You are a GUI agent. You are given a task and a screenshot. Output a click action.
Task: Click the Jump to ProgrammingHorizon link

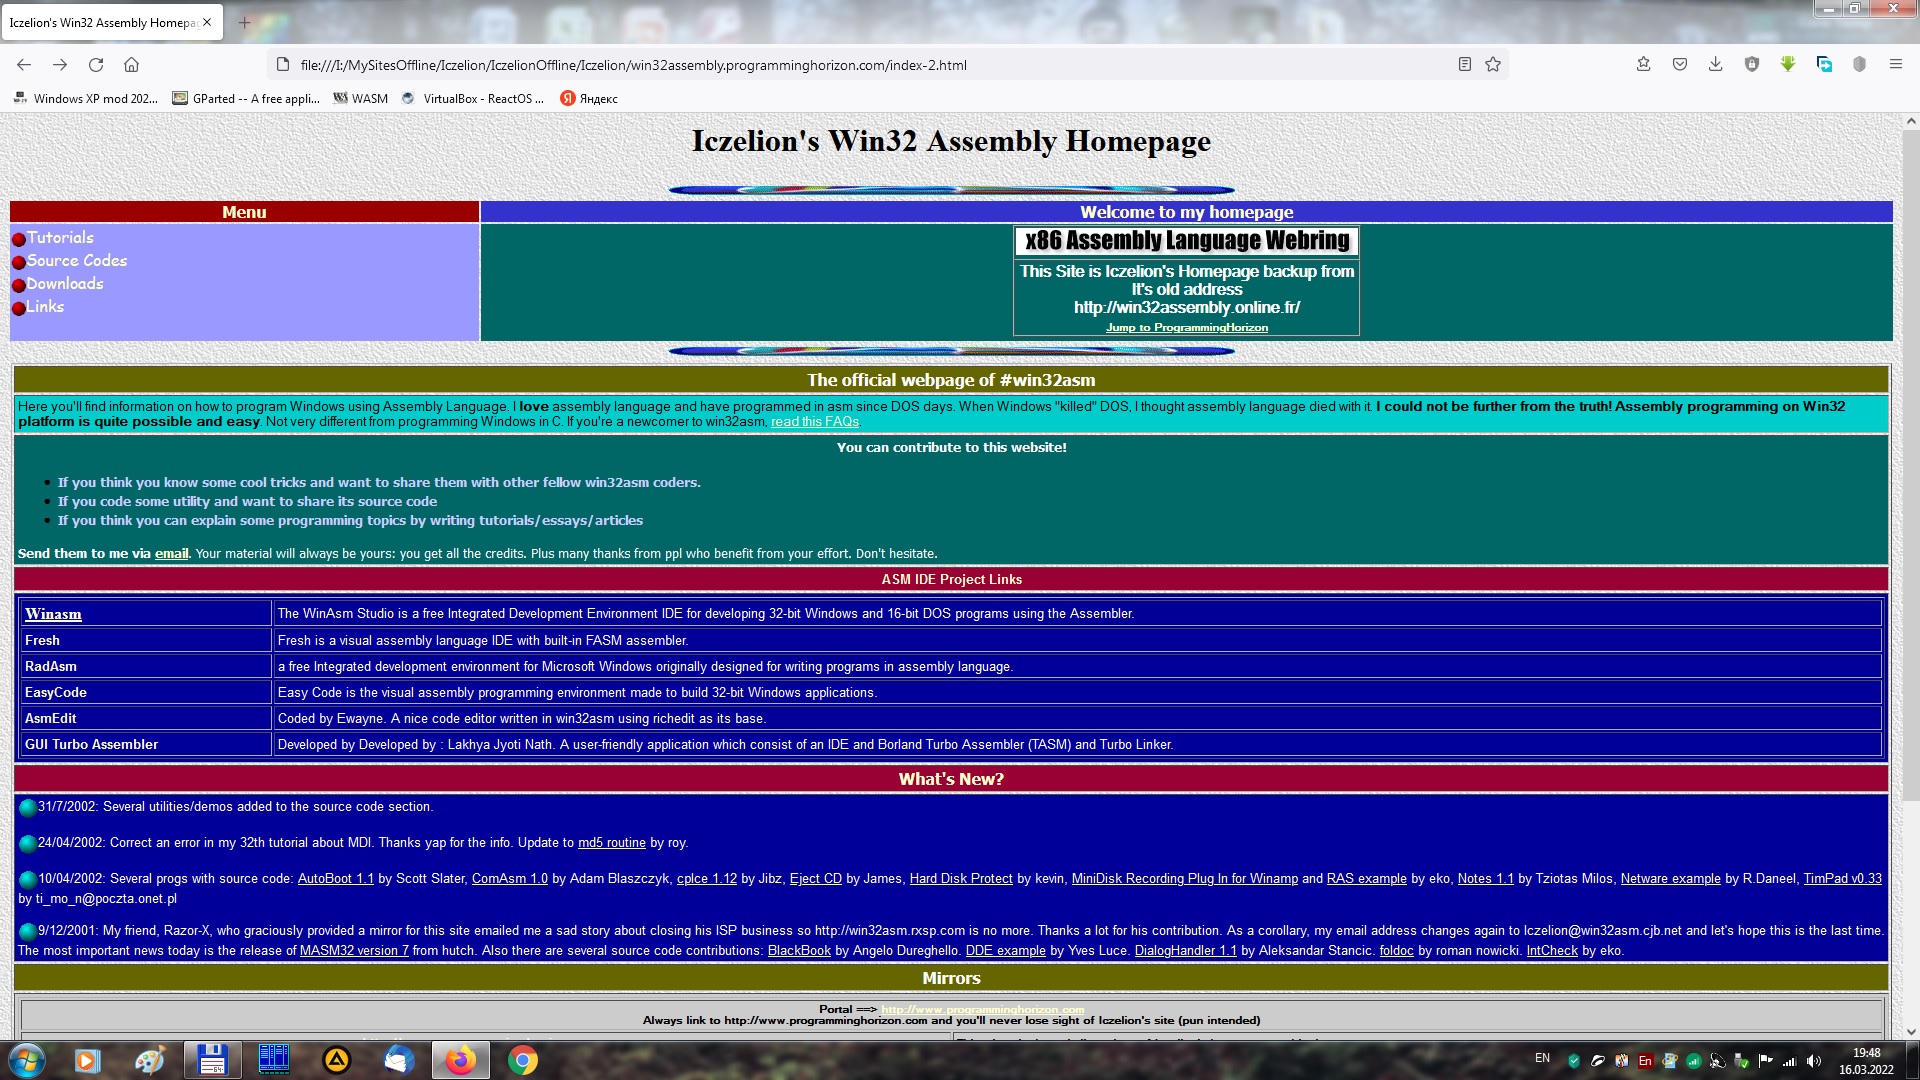point(1186,328)
